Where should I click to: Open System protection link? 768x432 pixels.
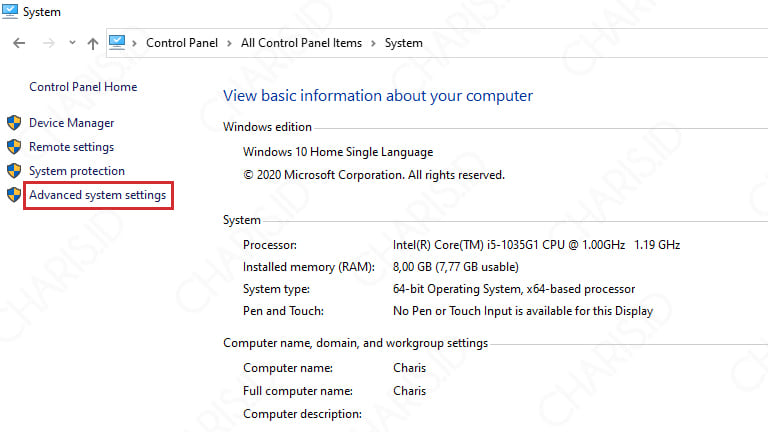77,171
